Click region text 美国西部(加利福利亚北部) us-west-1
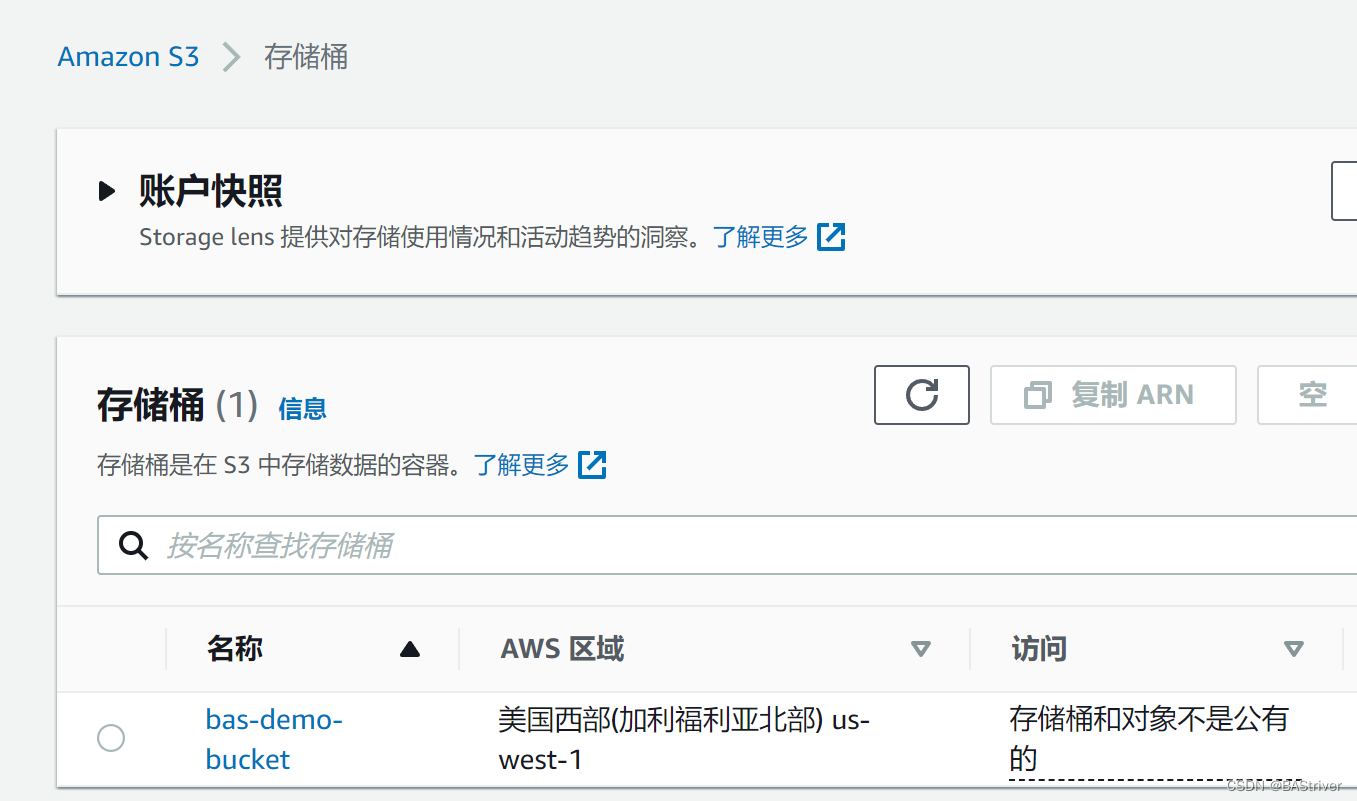1357x801 pixels. [x=684, y=739]
